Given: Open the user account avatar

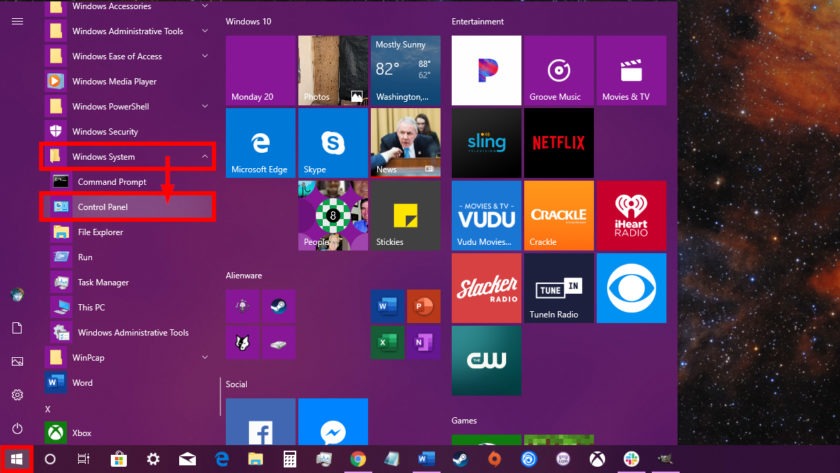Looking at the screenshot, I should [17, 295].
